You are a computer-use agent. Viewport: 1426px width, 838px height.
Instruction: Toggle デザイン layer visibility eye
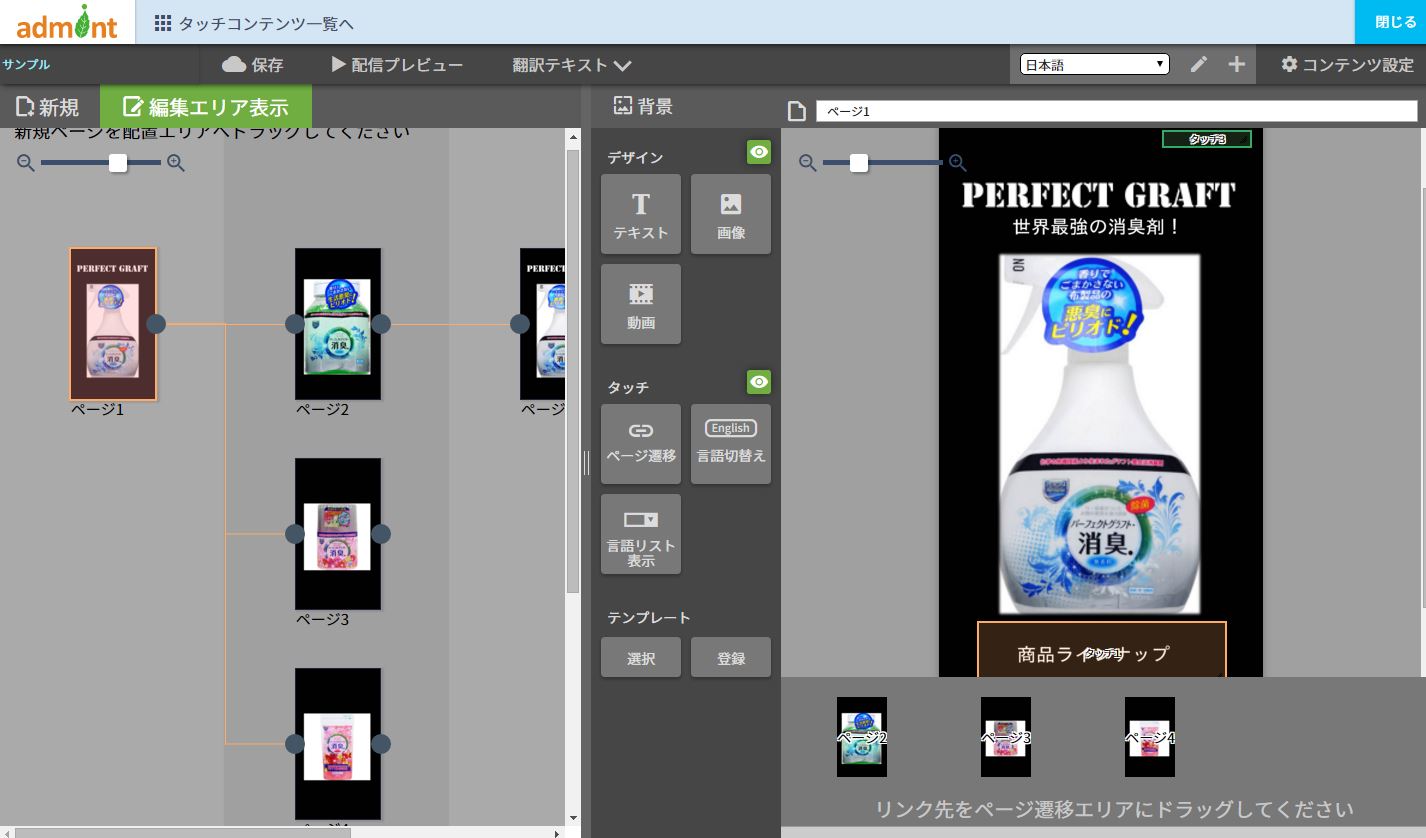(759, 152)
